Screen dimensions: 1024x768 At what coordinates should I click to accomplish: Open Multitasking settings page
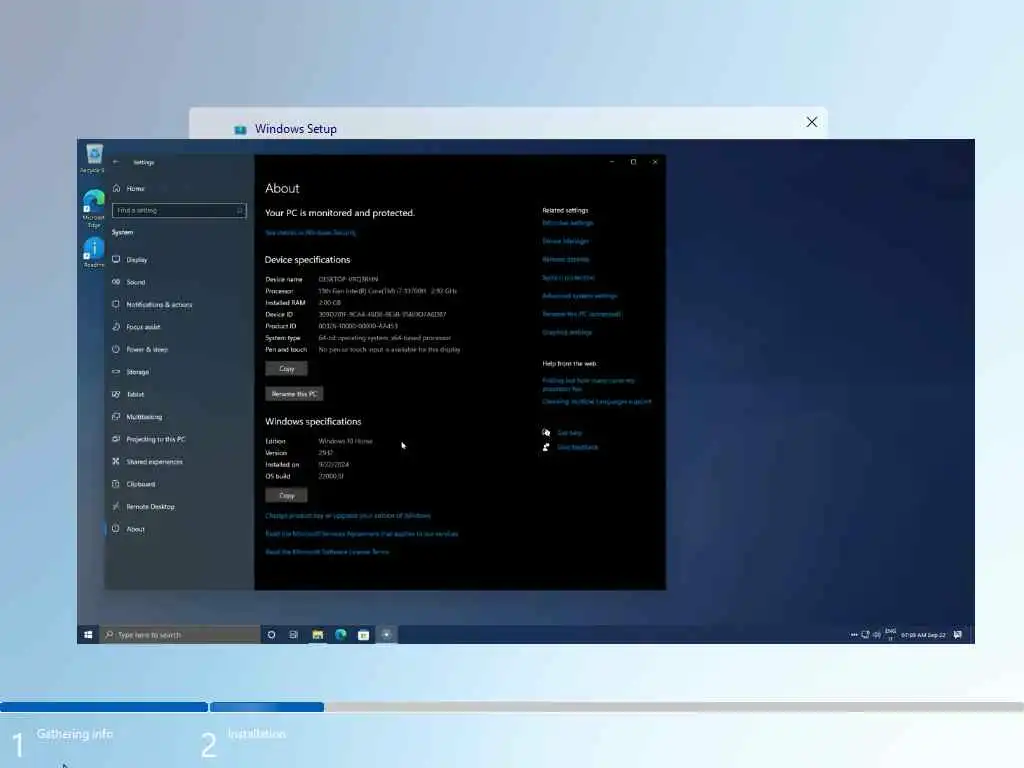point(144,417)
